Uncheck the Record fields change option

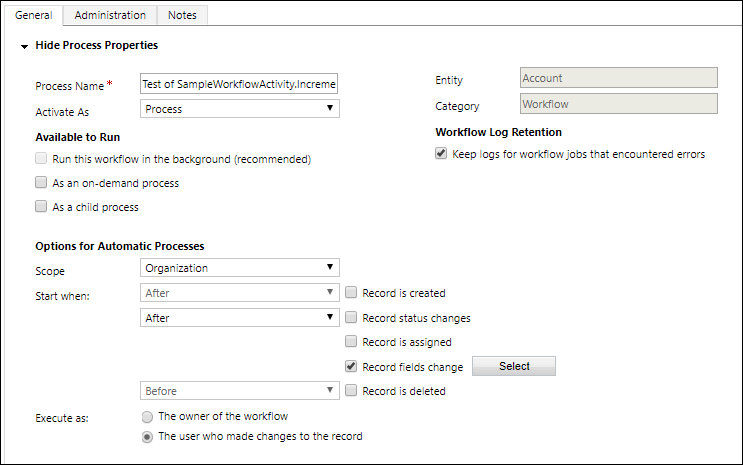tap(352, 367)
